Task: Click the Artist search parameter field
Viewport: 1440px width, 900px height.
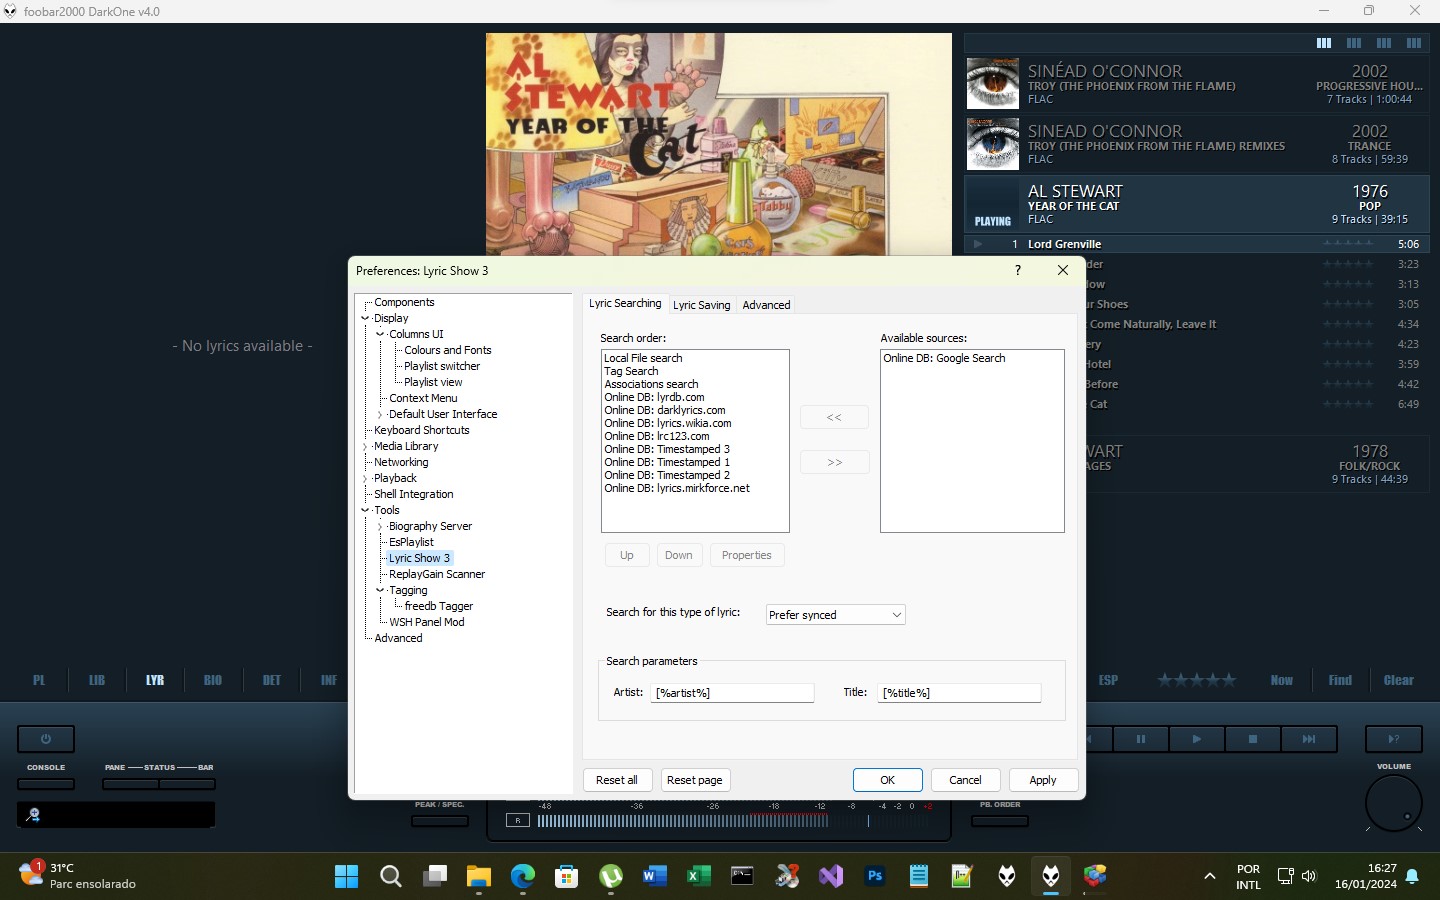Action: click(733, 693)
